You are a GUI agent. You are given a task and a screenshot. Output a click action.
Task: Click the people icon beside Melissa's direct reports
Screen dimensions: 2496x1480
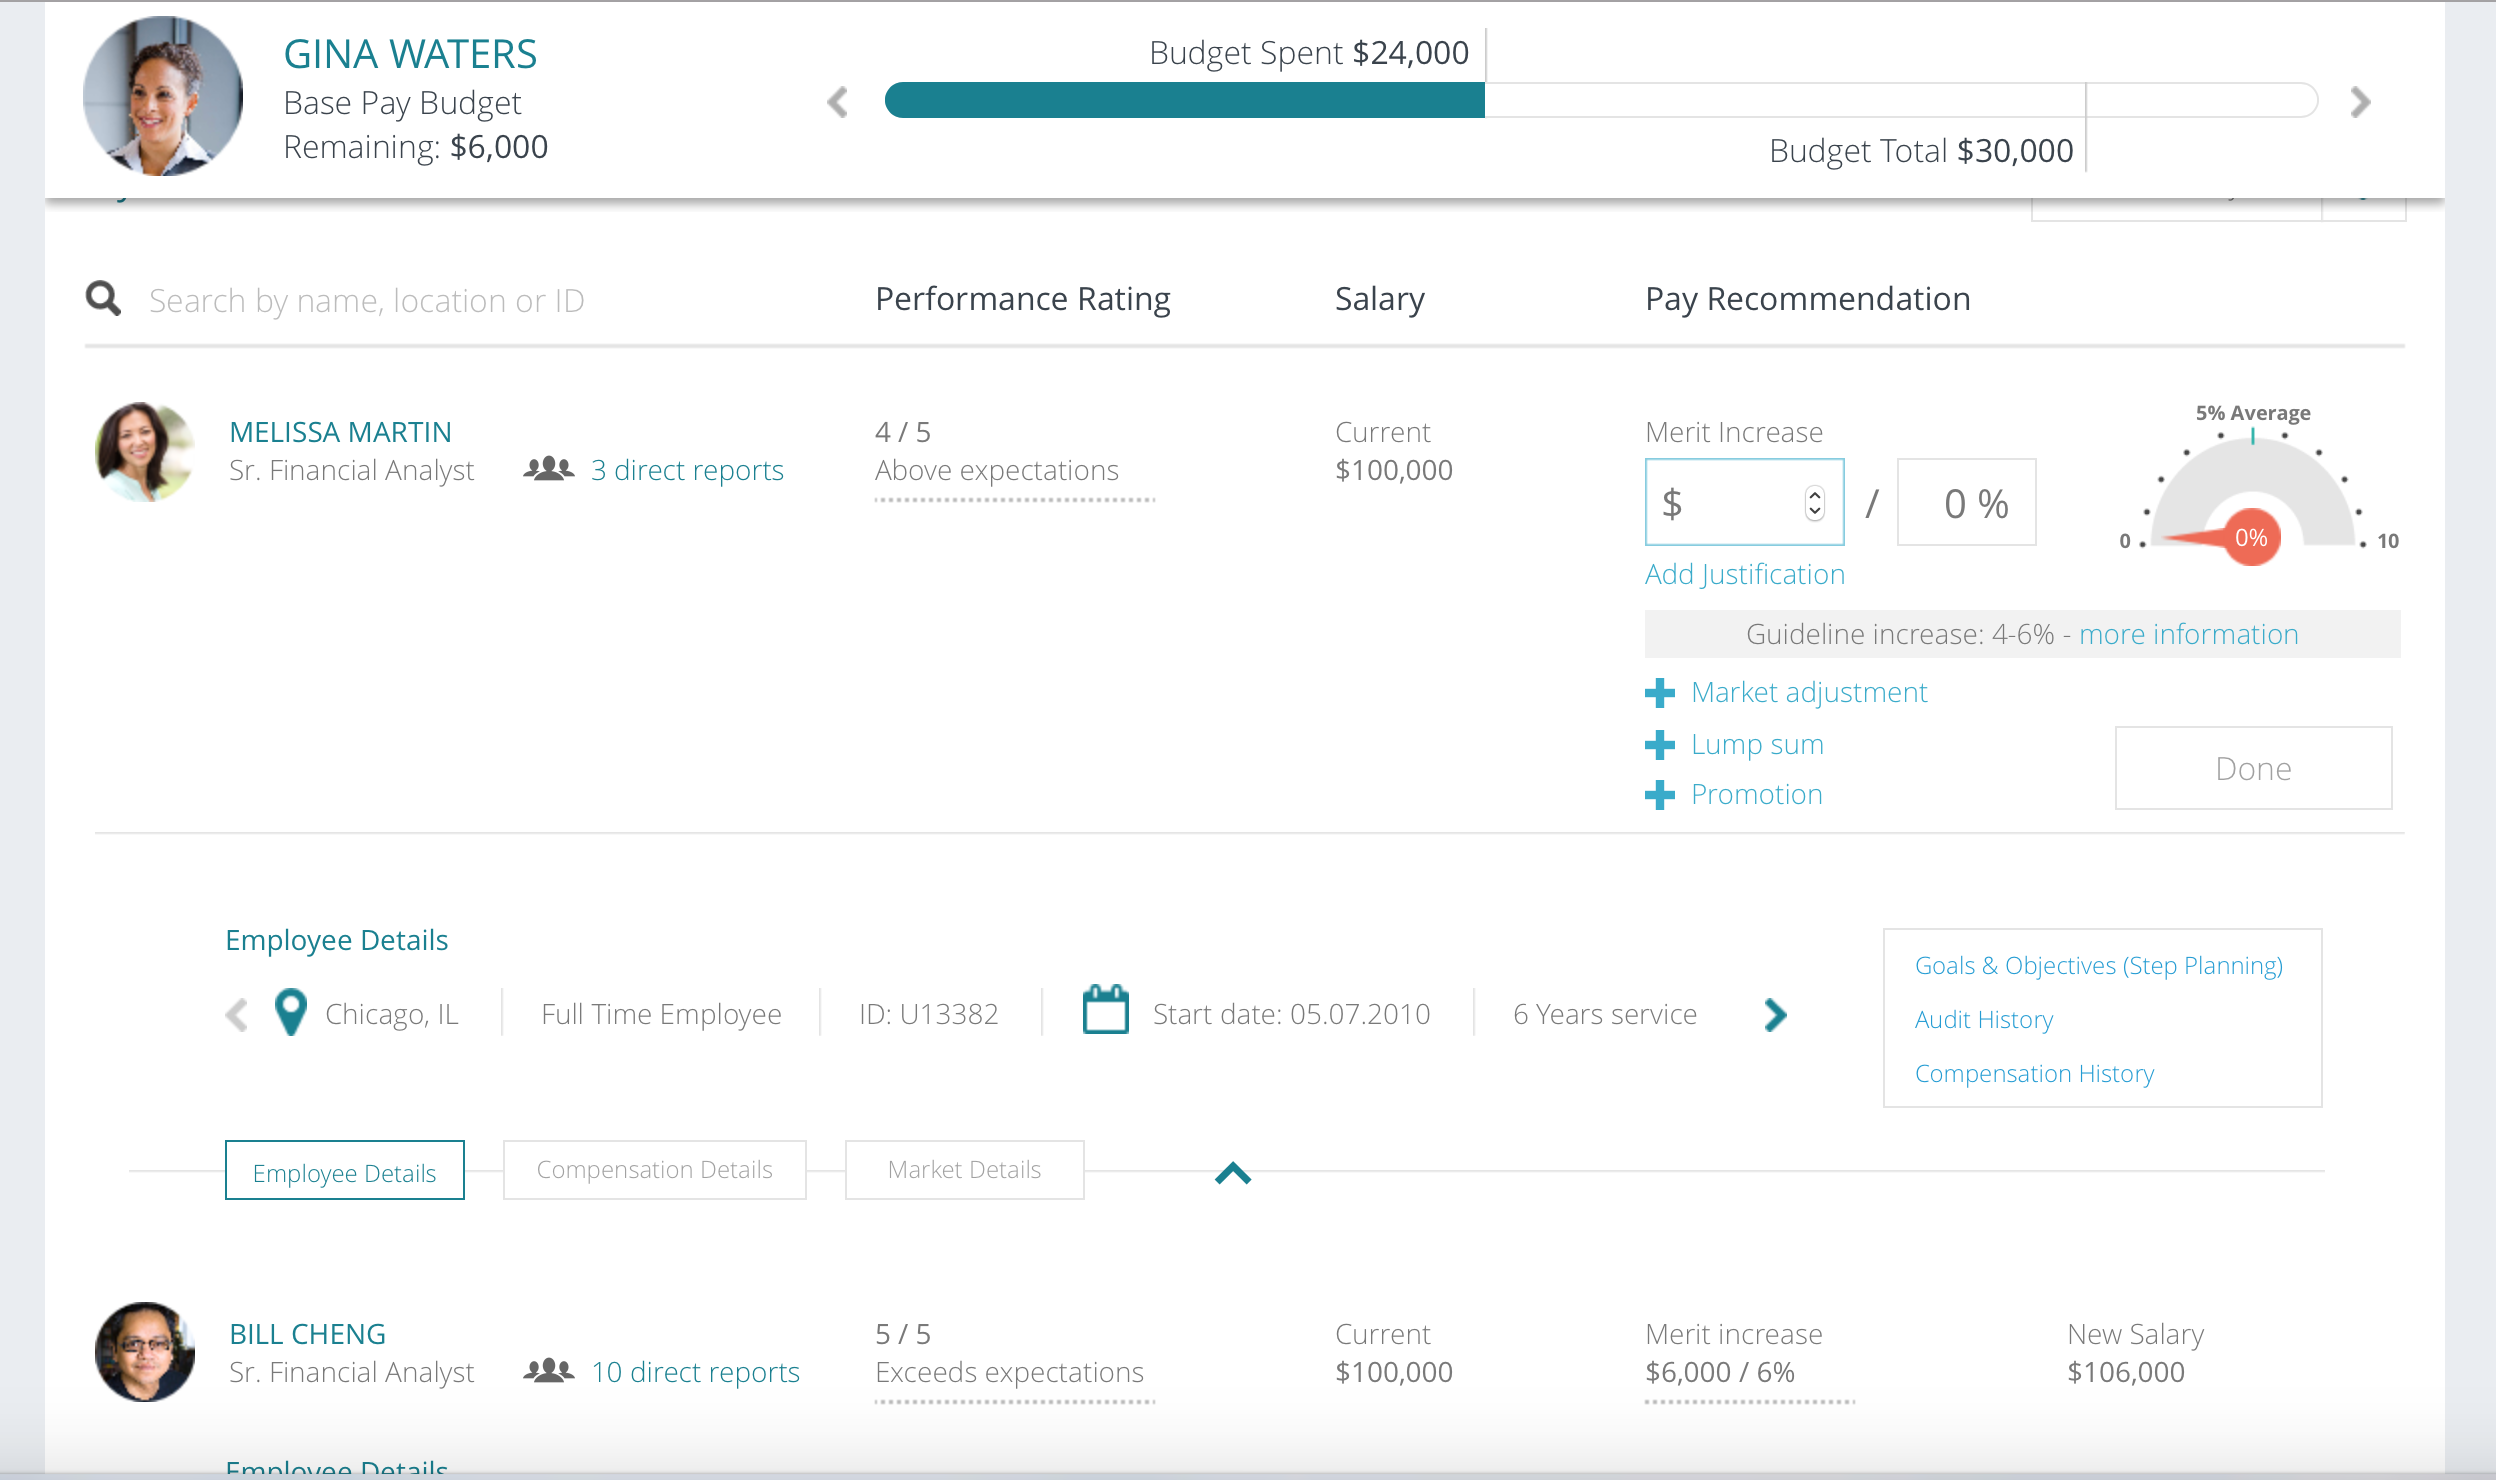(x=548, y=468)
